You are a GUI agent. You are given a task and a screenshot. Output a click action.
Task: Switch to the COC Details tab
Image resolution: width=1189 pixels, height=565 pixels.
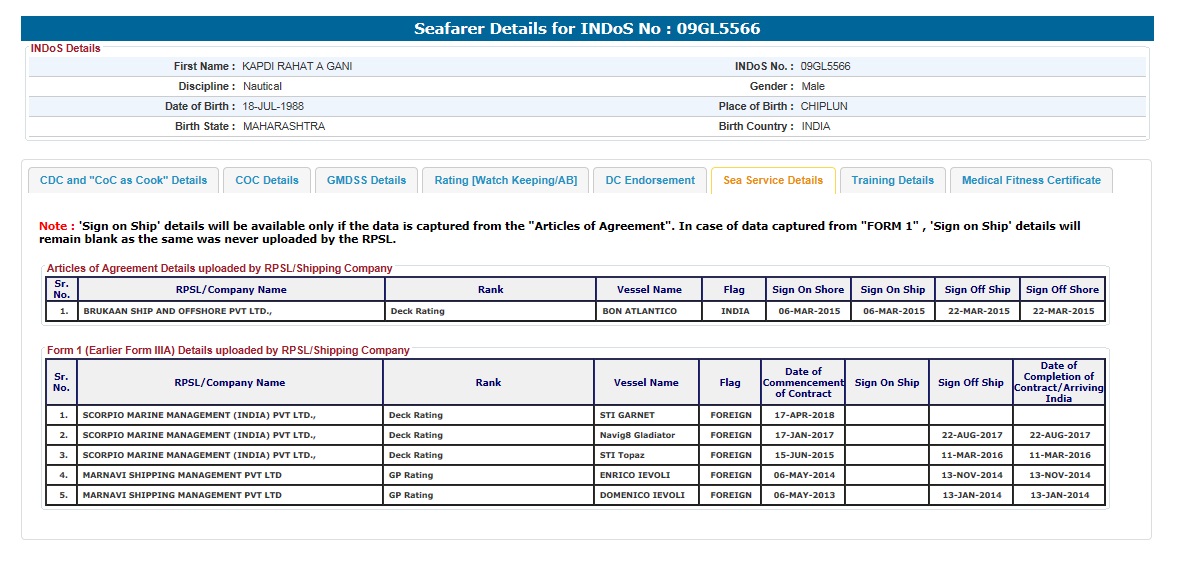(x=267, y=181)
